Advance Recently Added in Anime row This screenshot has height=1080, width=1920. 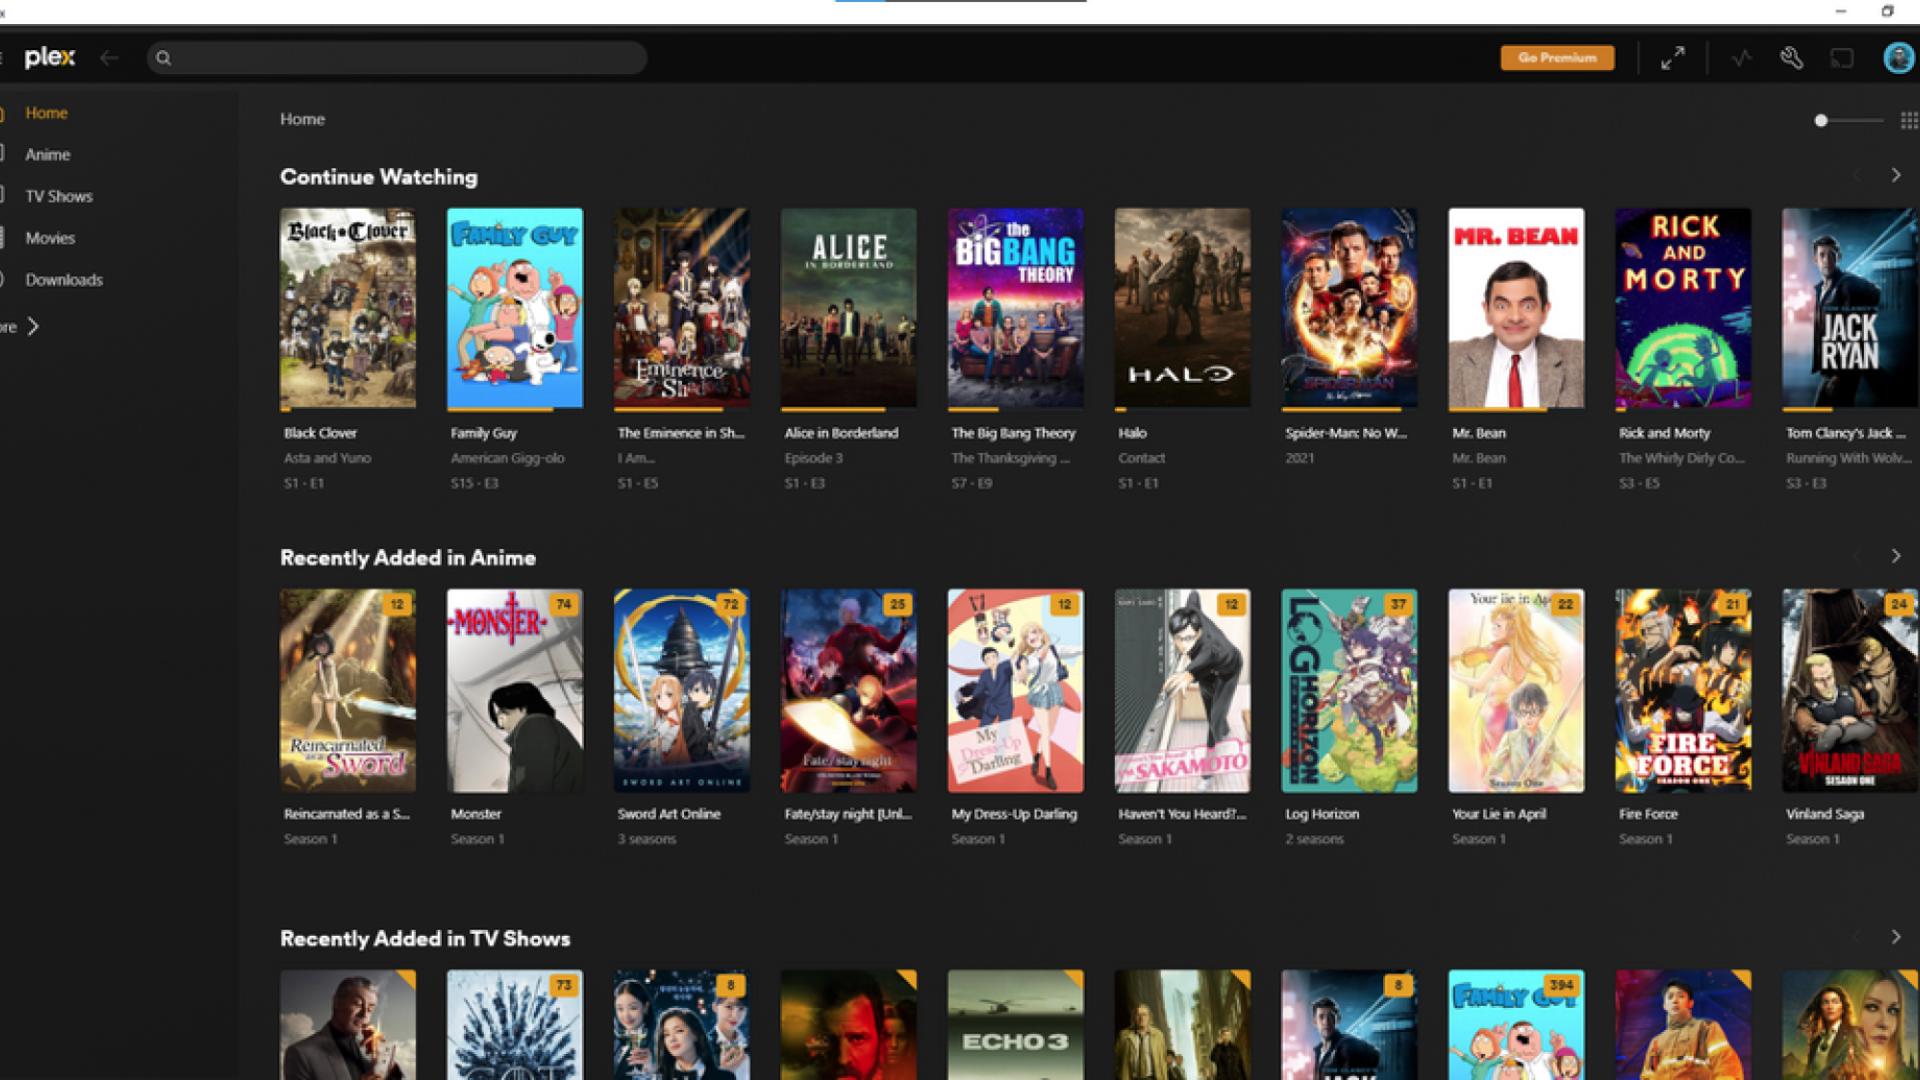[x=1895, y=556]
